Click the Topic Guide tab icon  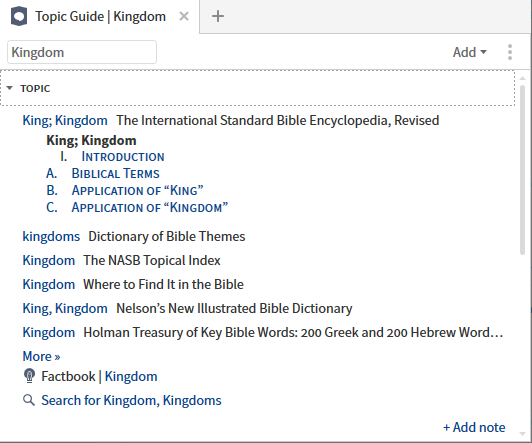pyautogui.click(x=19, y=16)
